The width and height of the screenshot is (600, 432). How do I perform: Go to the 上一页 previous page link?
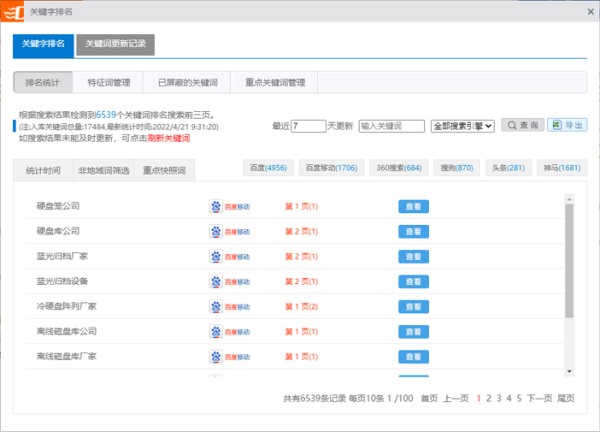tap(456, 398)
